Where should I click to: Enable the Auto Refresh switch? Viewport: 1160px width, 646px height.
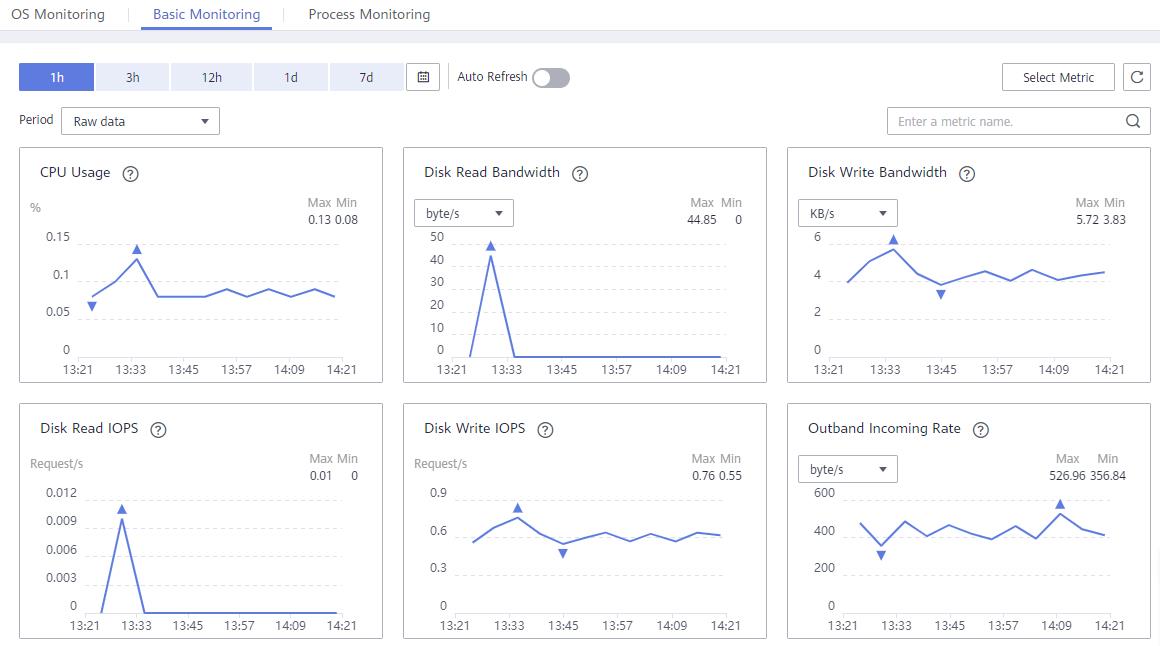(x=551, y=78)
